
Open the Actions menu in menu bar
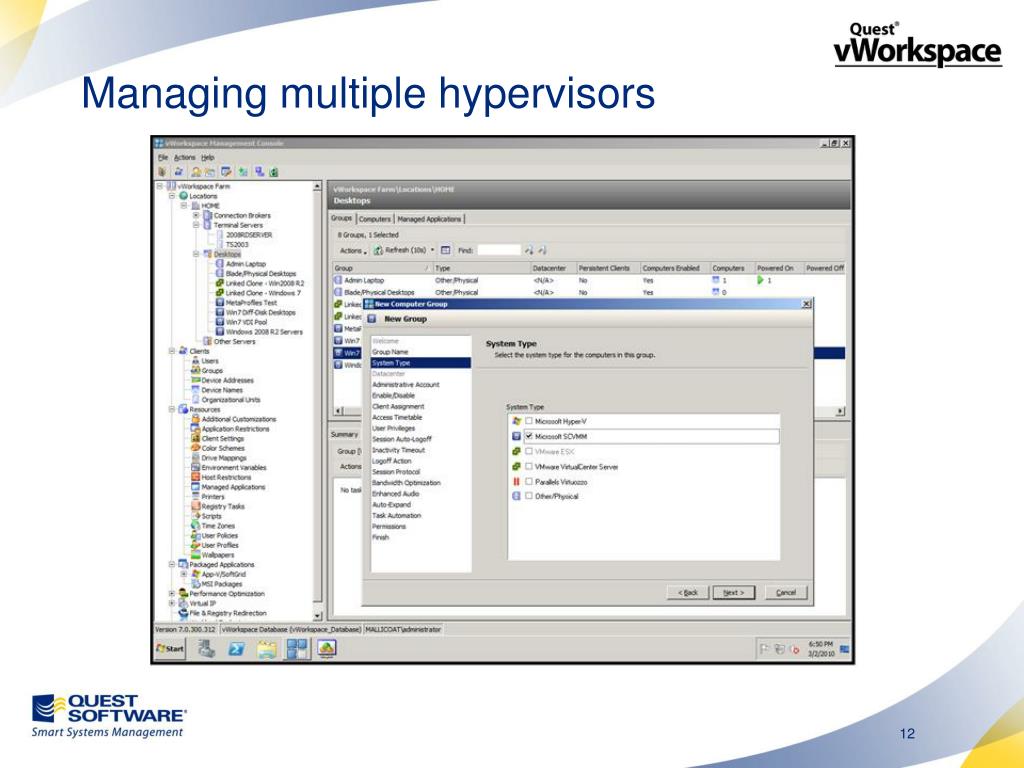184,157
